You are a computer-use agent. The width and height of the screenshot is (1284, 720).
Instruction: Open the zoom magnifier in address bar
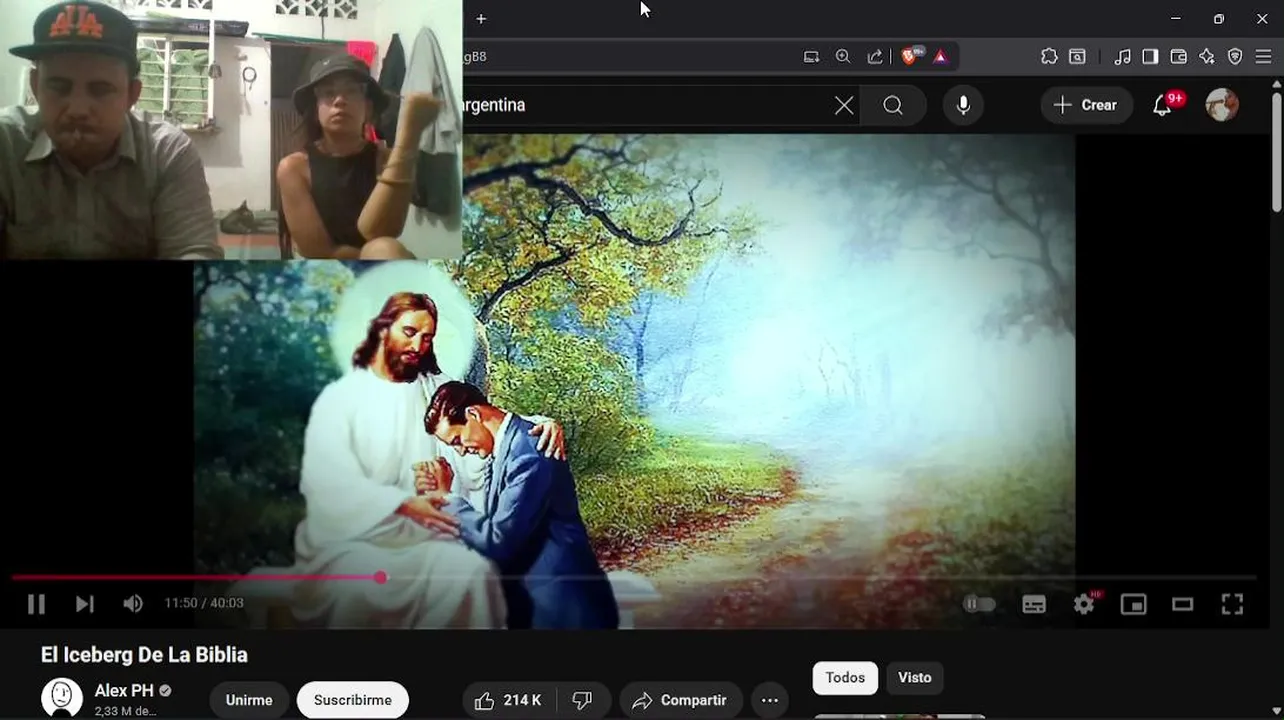(x=843, y=57)
